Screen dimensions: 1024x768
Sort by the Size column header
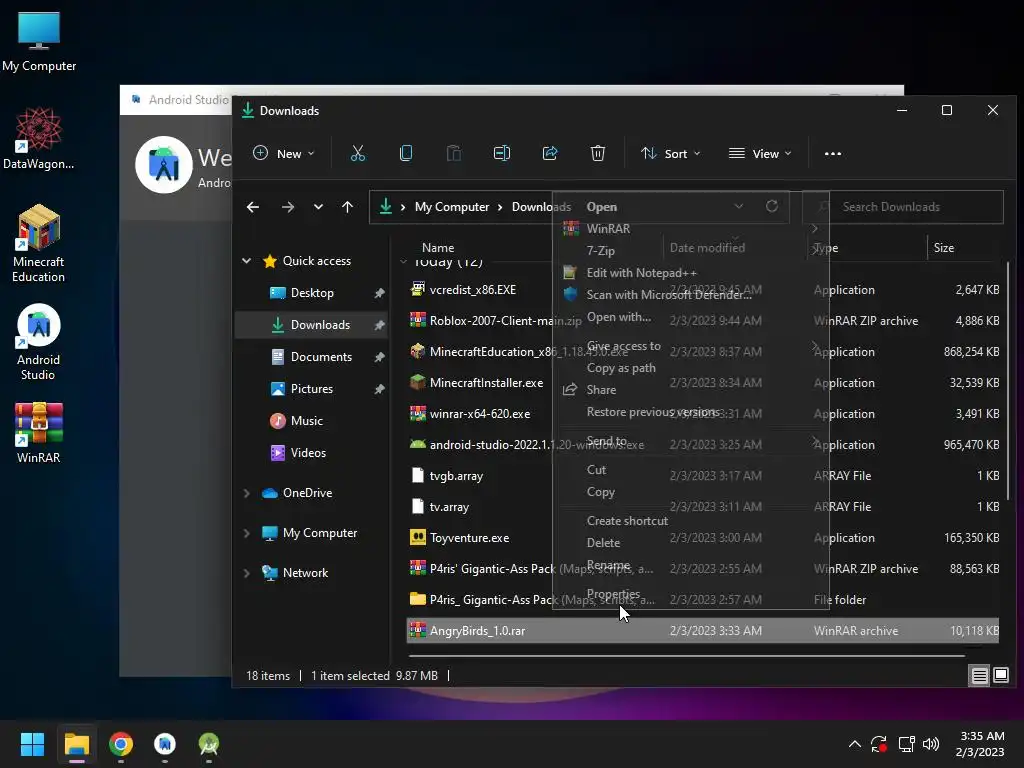(x=944, y=248)
